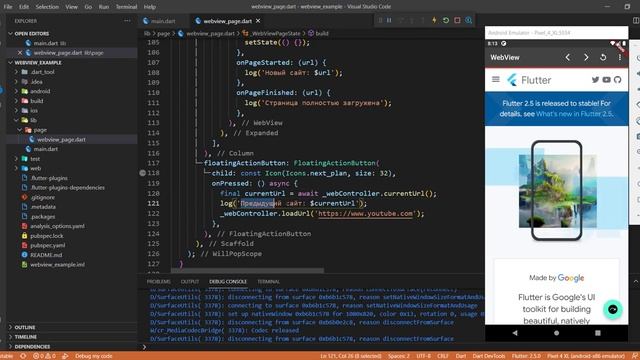Reload page in emulator WebView toolbar
The height and width of the screenshot is (360, 640).
point(603,58)
